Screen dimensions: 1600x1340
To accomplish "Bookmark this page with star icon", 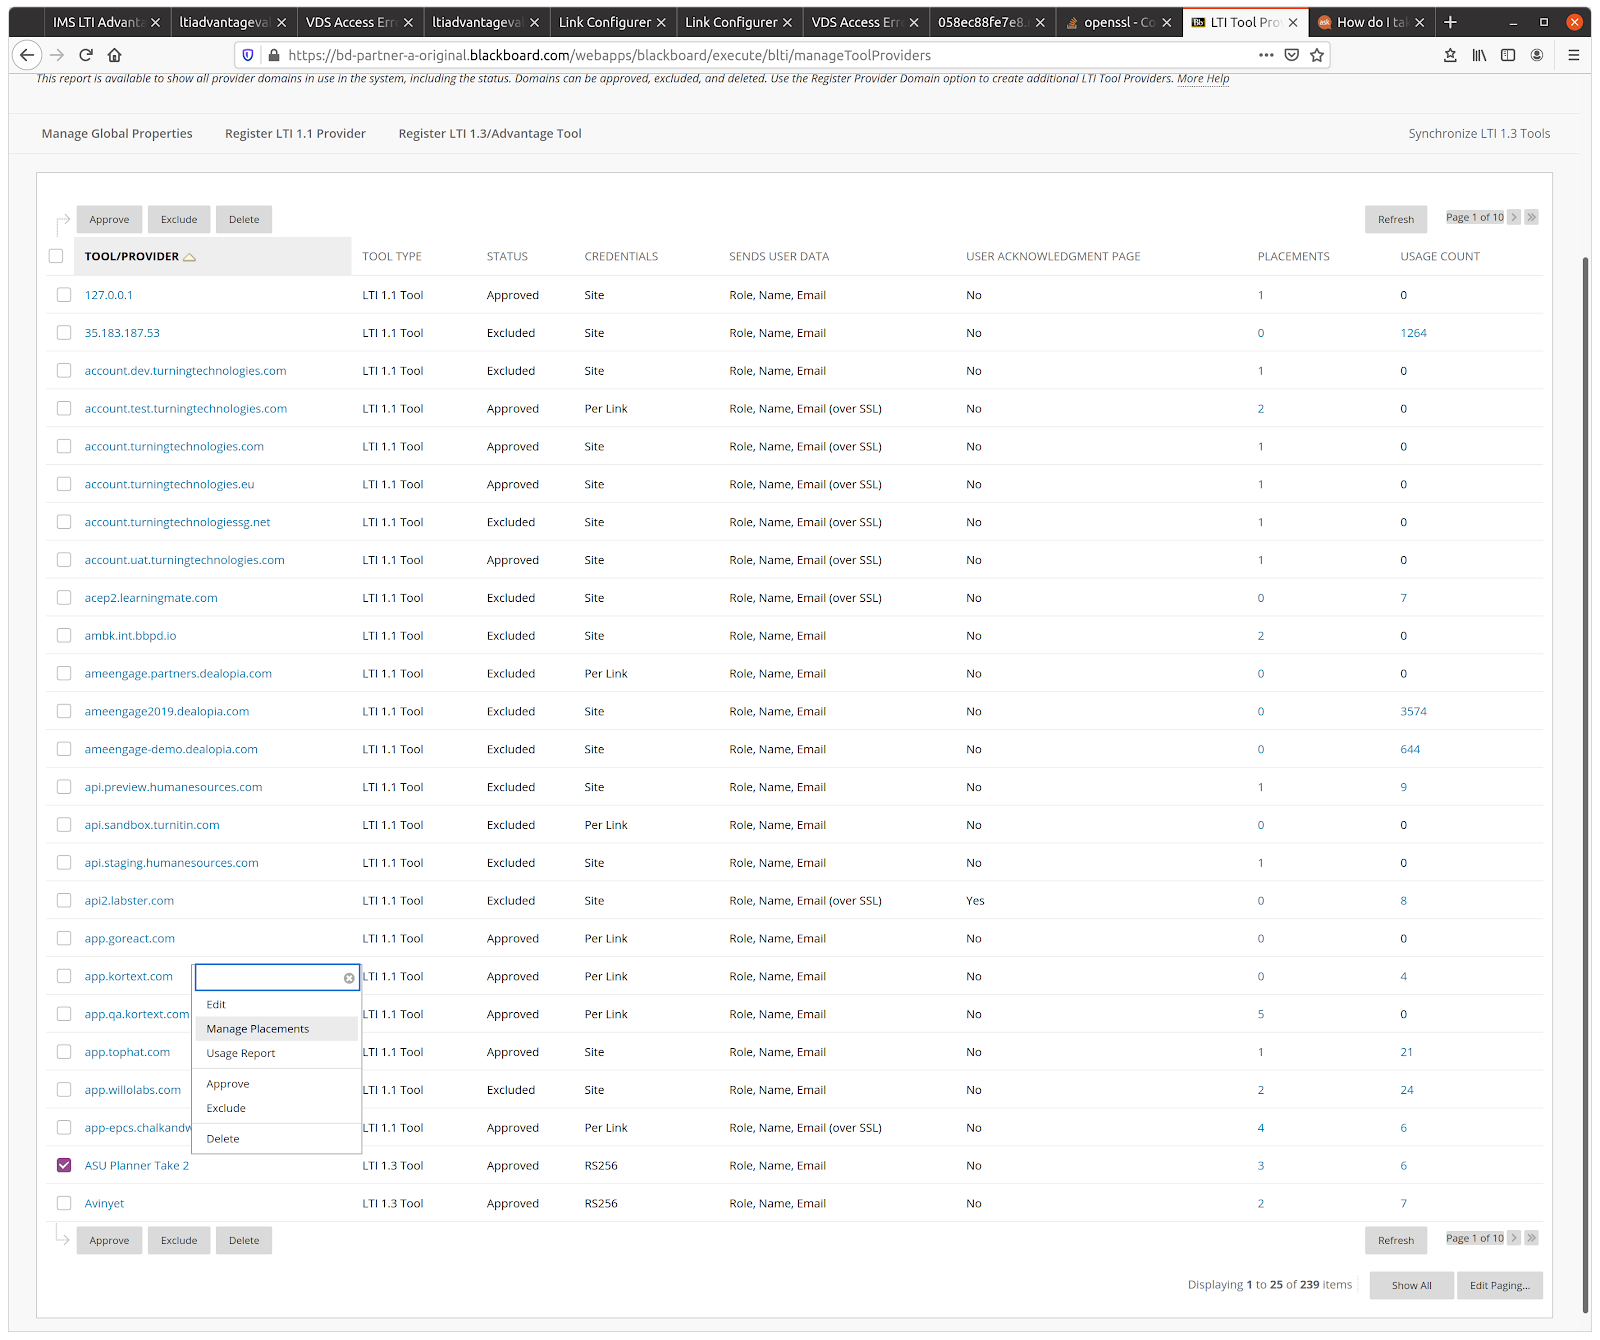I will point(1317,55).
